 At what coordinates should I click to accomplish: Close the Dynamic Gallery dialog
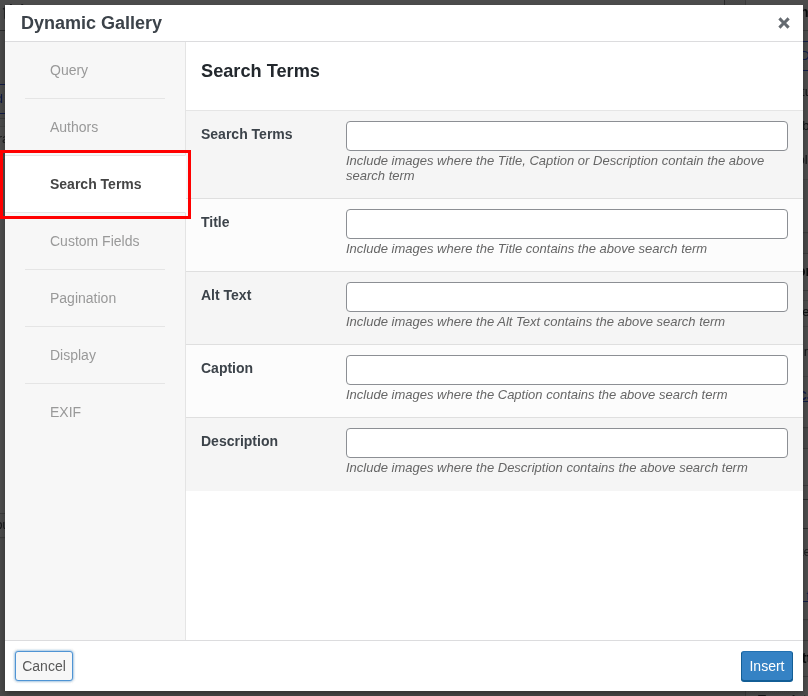(784, 23)
